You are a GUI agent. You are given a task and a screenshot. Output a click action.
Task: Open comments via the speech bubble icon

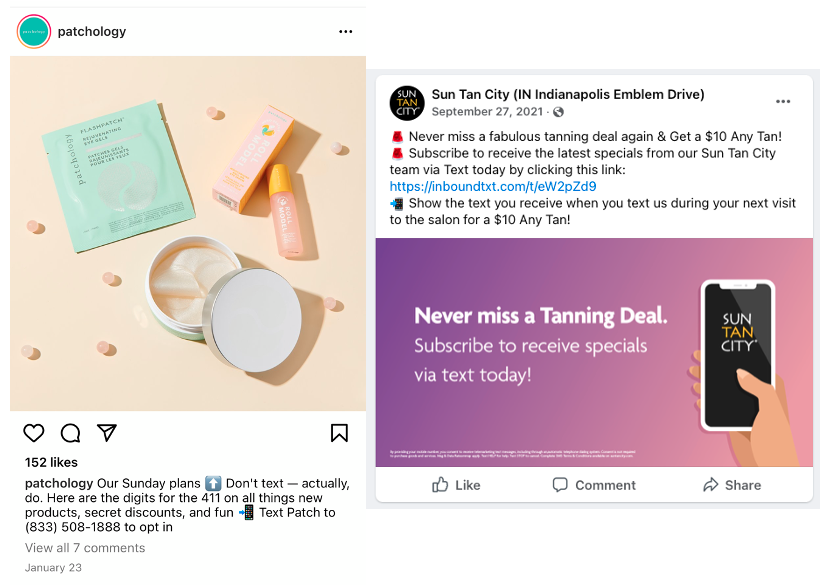click(x=70, y=433)
